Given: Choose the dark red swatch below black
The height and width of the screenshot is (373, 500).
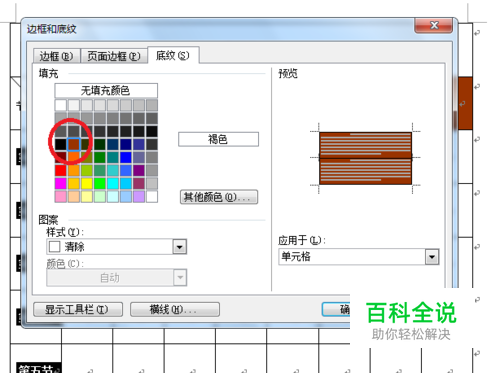Looking at the screenshot, I should (61, 157).
